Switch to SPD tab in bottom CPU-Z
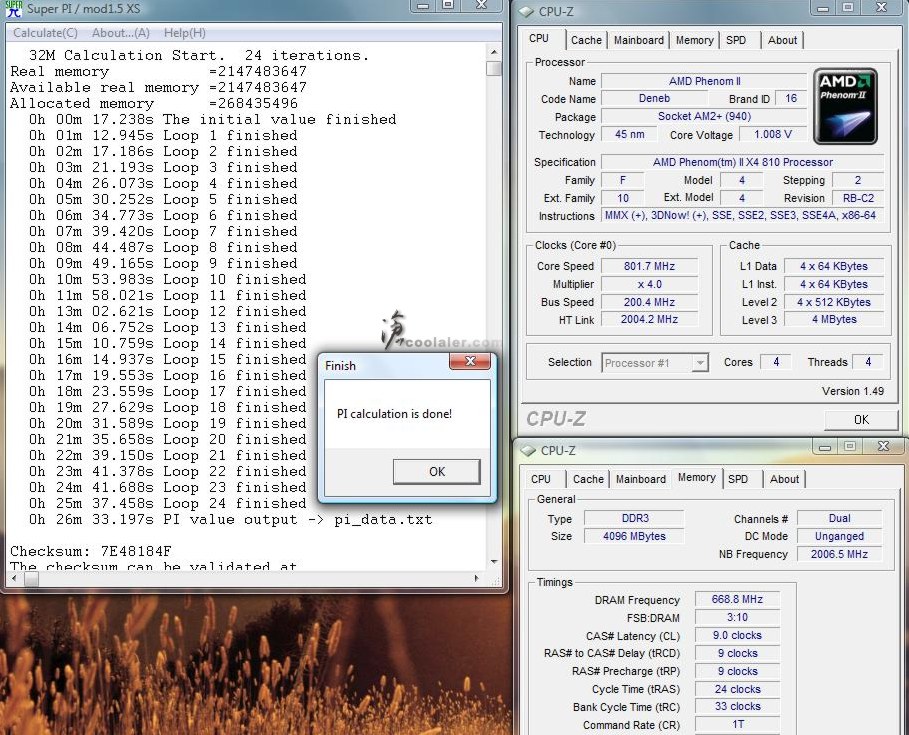Viewport: 909px width, 735px height. click(x=737, y=479)
